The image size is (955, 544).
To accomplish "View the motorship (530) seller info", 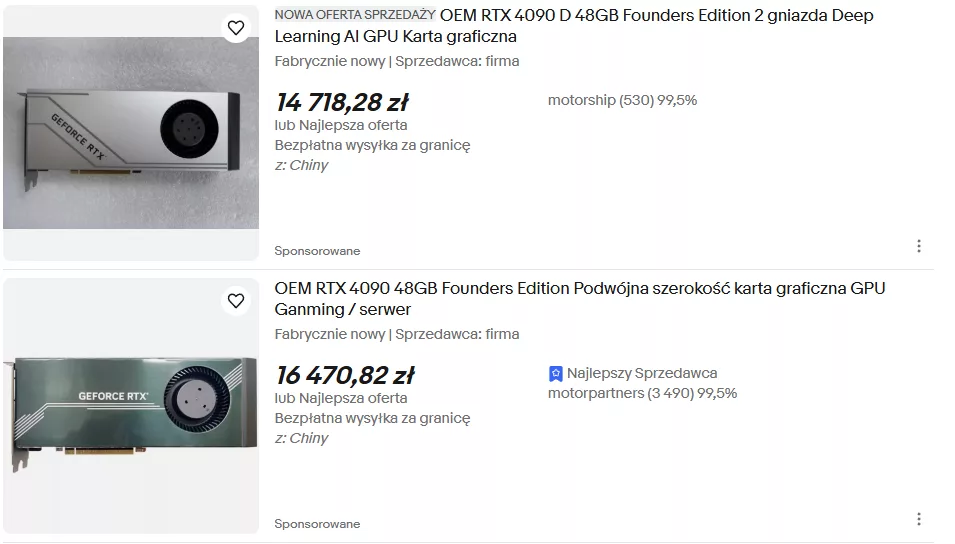I will click(x=622, y=100).
